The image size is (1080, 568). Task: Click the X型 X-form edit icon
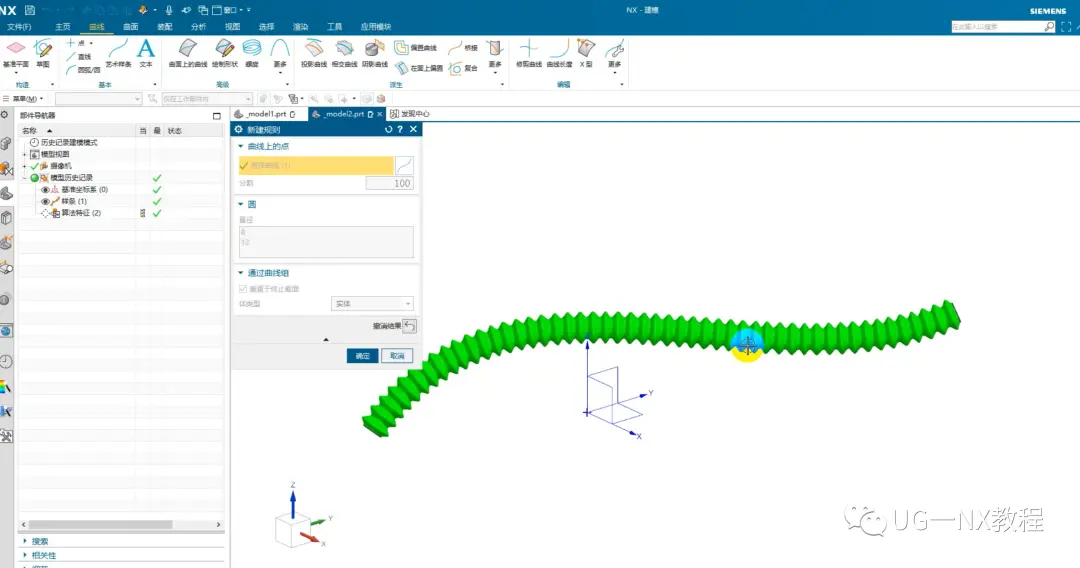(586, 49)
